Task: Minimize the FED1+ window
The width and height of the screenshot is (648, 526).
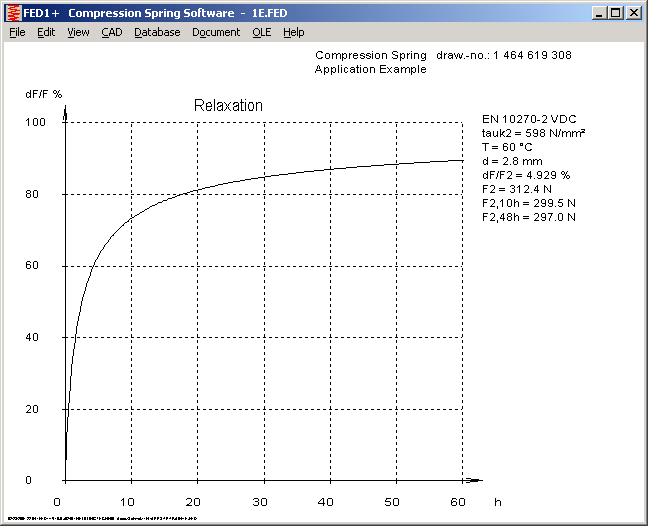Action: (599, 13)
